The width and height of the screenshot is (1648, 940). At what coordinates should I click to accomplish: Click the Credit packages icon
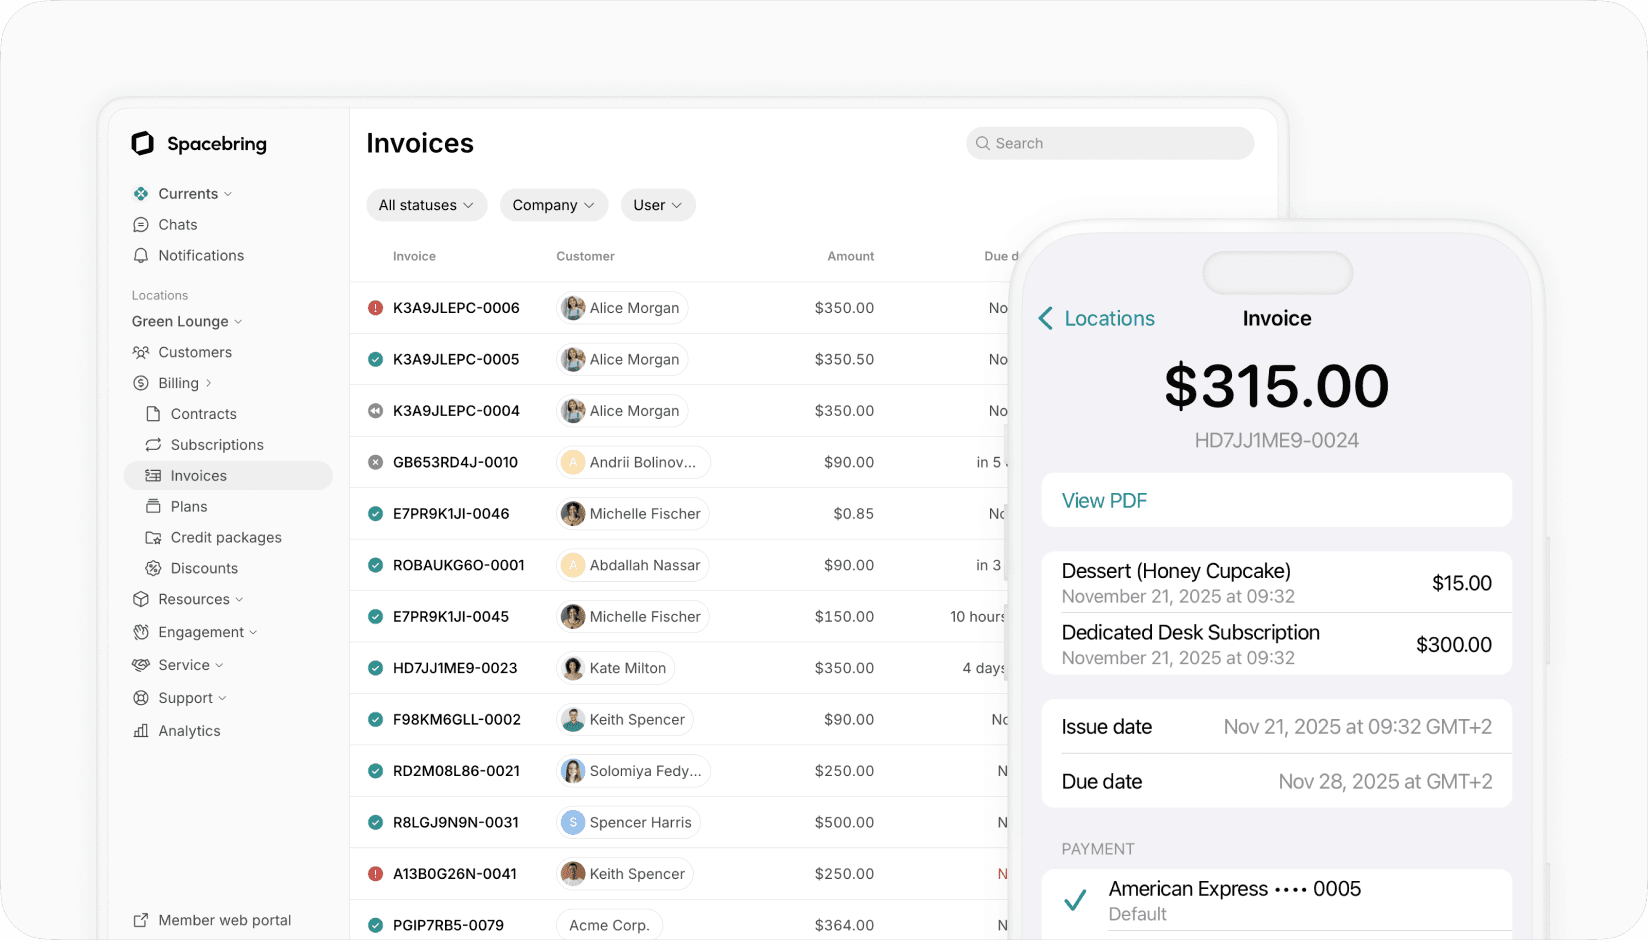153,537
